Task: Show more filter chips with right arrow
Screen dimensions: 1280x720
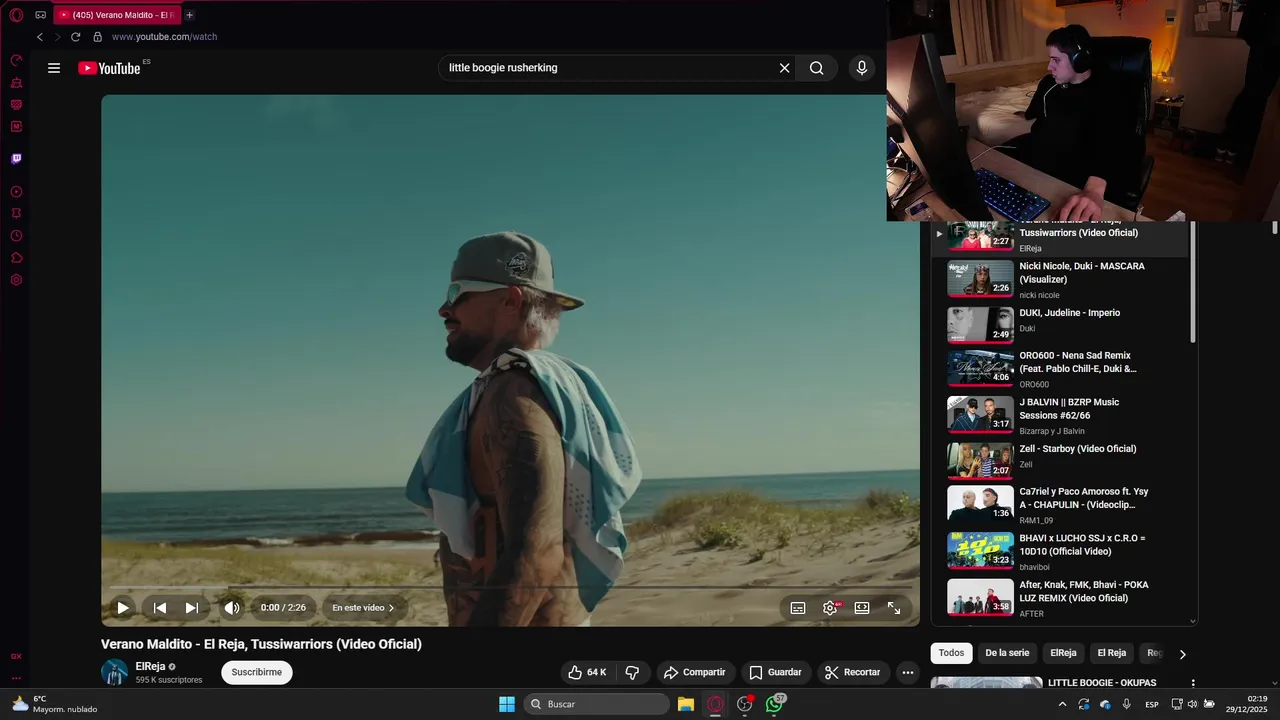Action: [x=1182, y=654]
